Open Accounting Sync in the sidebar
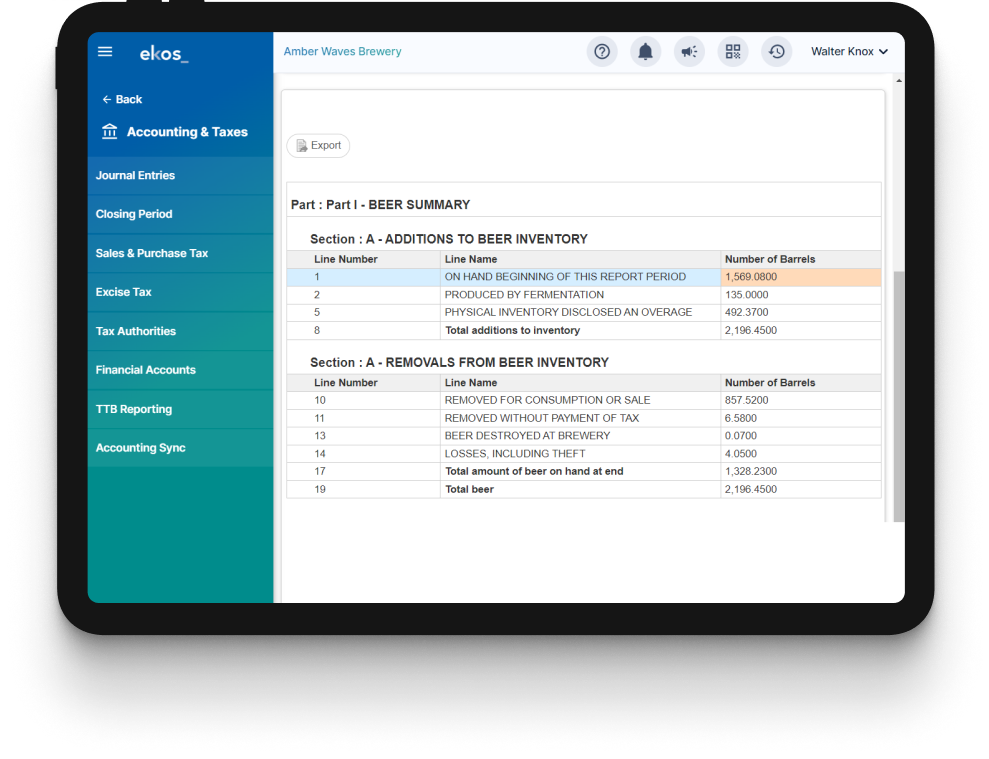 180,448
